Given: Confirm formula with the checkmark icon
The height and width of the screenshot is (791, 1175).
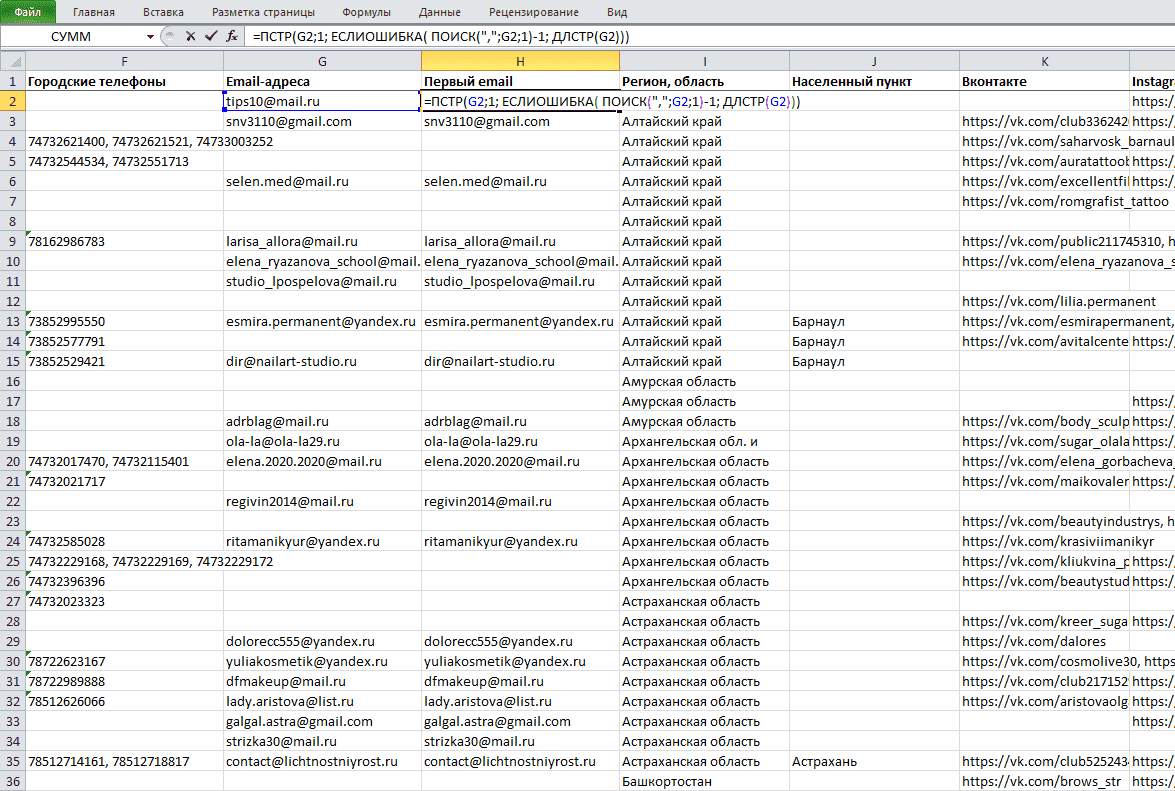Looking at the screenshot, I should point(211,36).
